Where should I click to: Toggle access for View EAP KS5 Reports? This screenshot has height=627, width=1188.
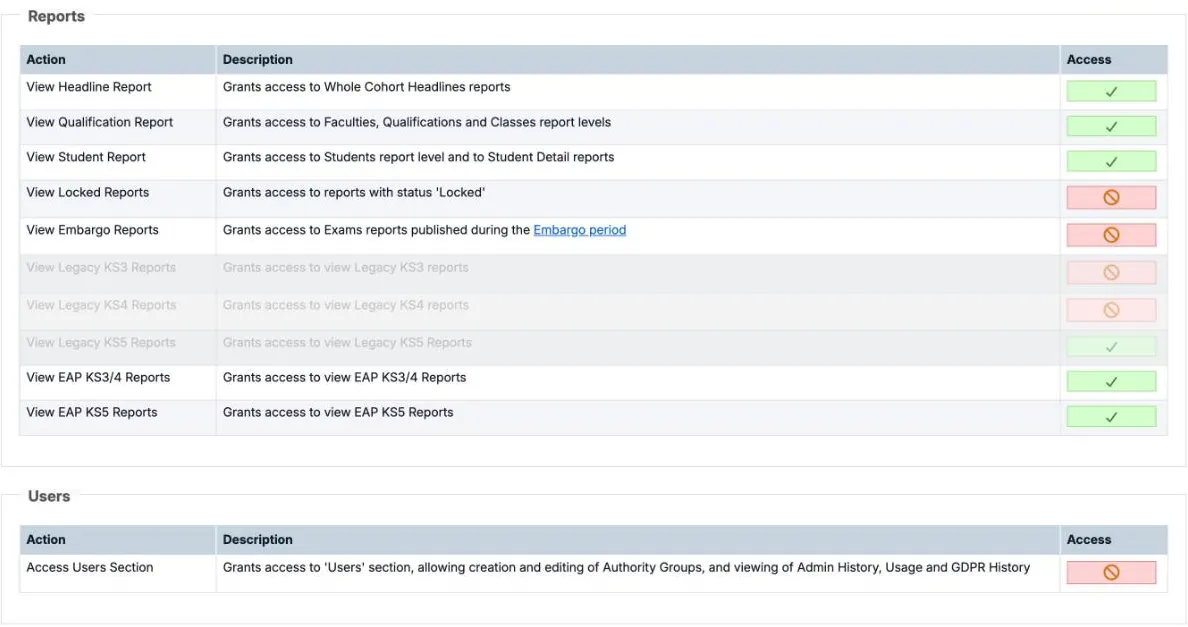click(1111, 416)
